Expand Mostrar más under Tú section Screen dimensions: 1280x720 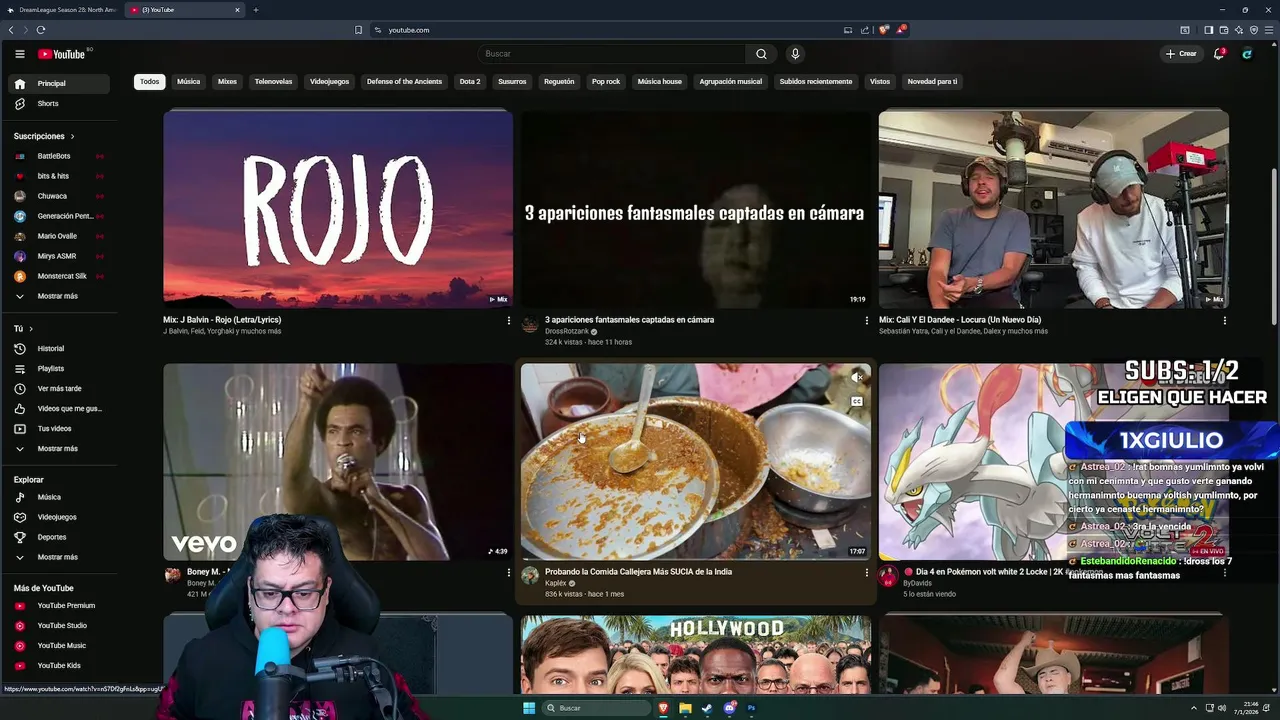click(57, 449)
